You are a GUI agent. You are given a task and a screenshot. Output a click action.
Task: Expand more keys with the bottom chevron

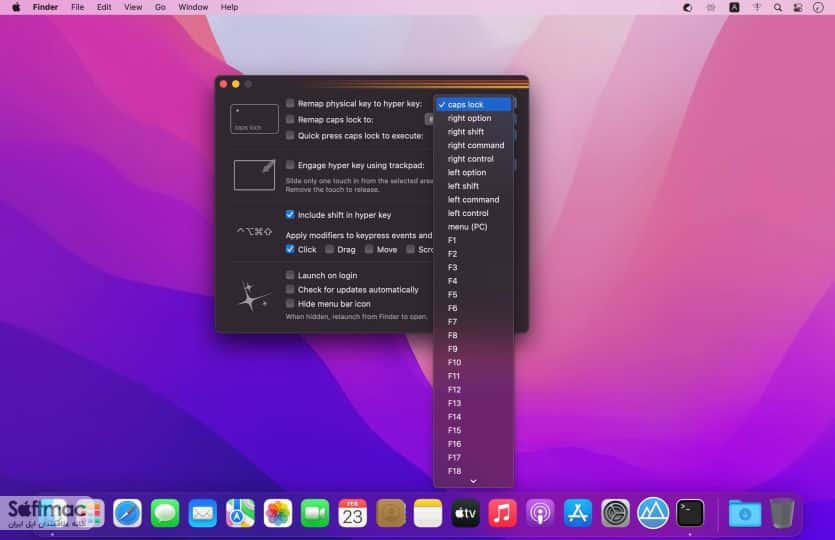point(473,481)
